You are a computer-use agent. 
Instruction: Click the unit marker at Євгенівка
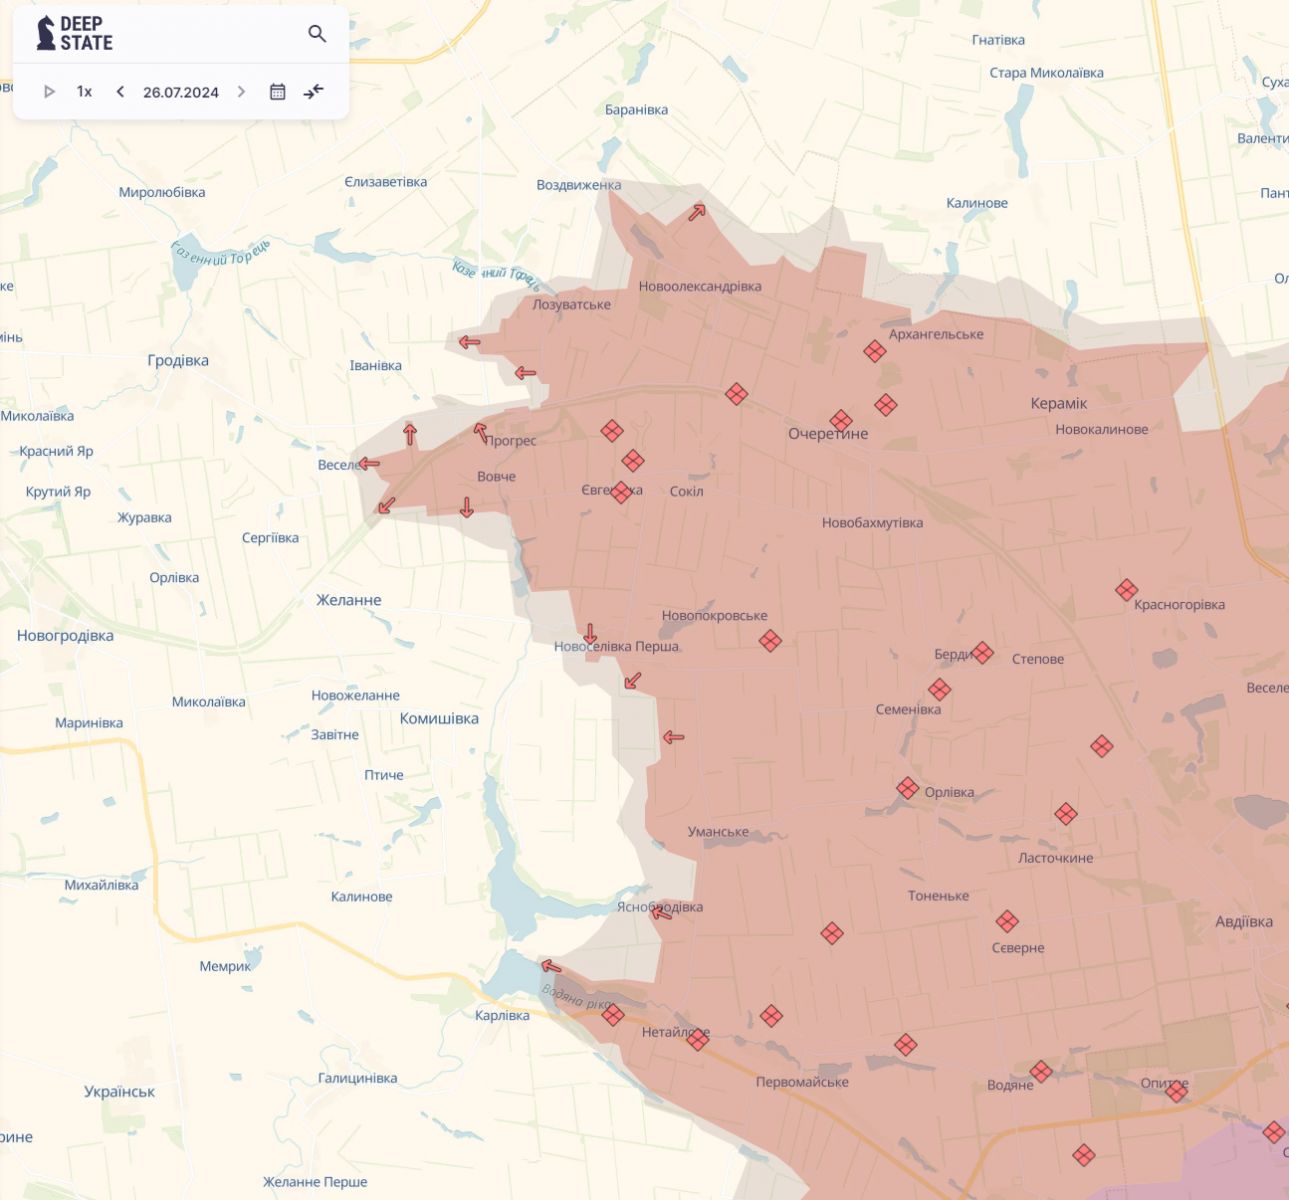(621, 492)
